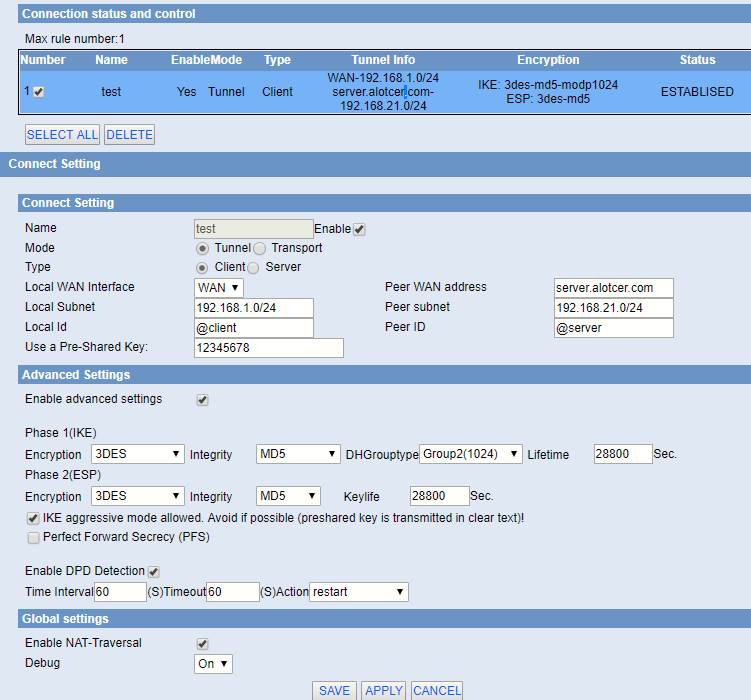Image resolution: width=751 pixels, height=700 pixels.
Task: Toggle the rule 1 selection checkbox
Action: click(38, 92)
